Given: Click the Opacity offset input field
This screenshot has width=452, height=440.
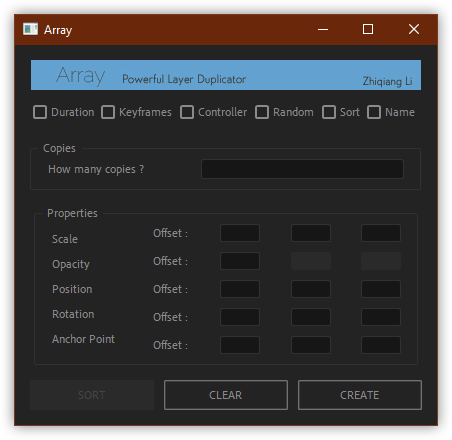Looking at the screenshot, I should pos(240,261).
